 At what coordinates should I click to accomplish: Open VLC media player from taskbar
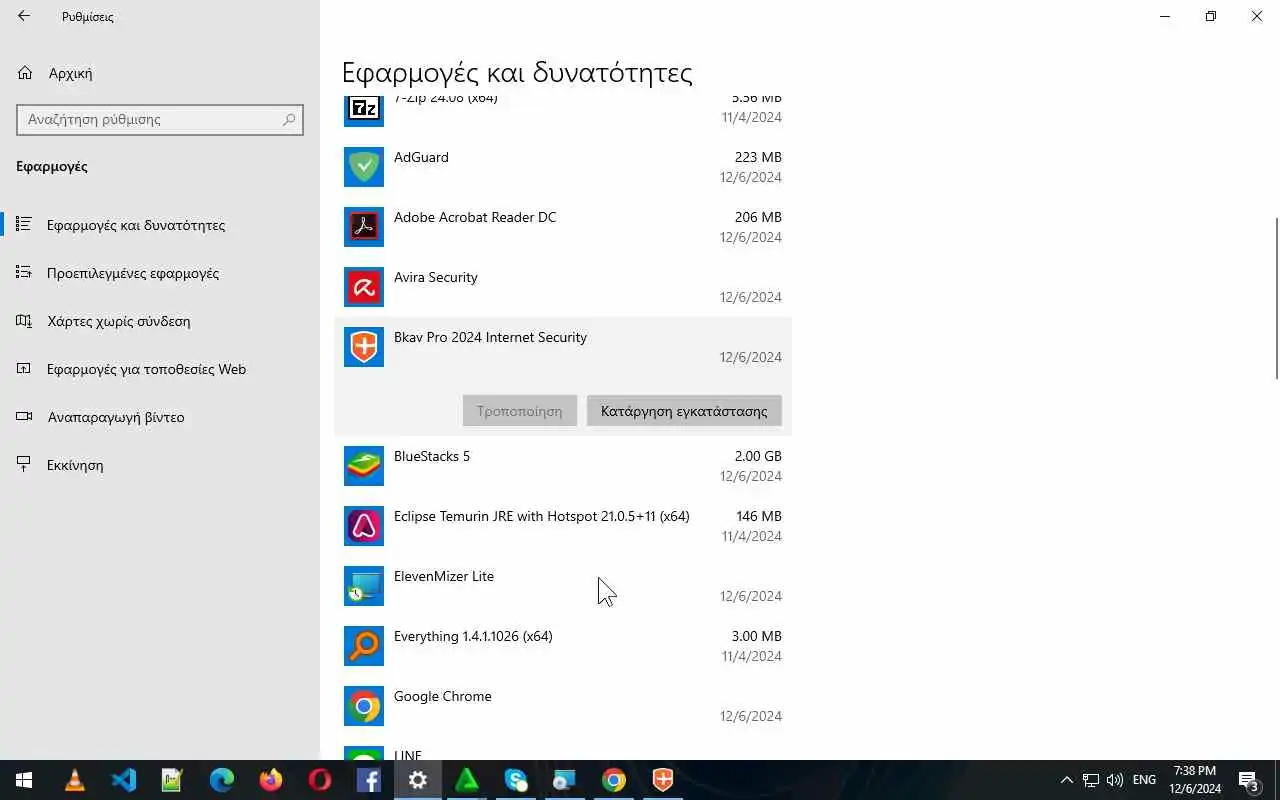75,780
